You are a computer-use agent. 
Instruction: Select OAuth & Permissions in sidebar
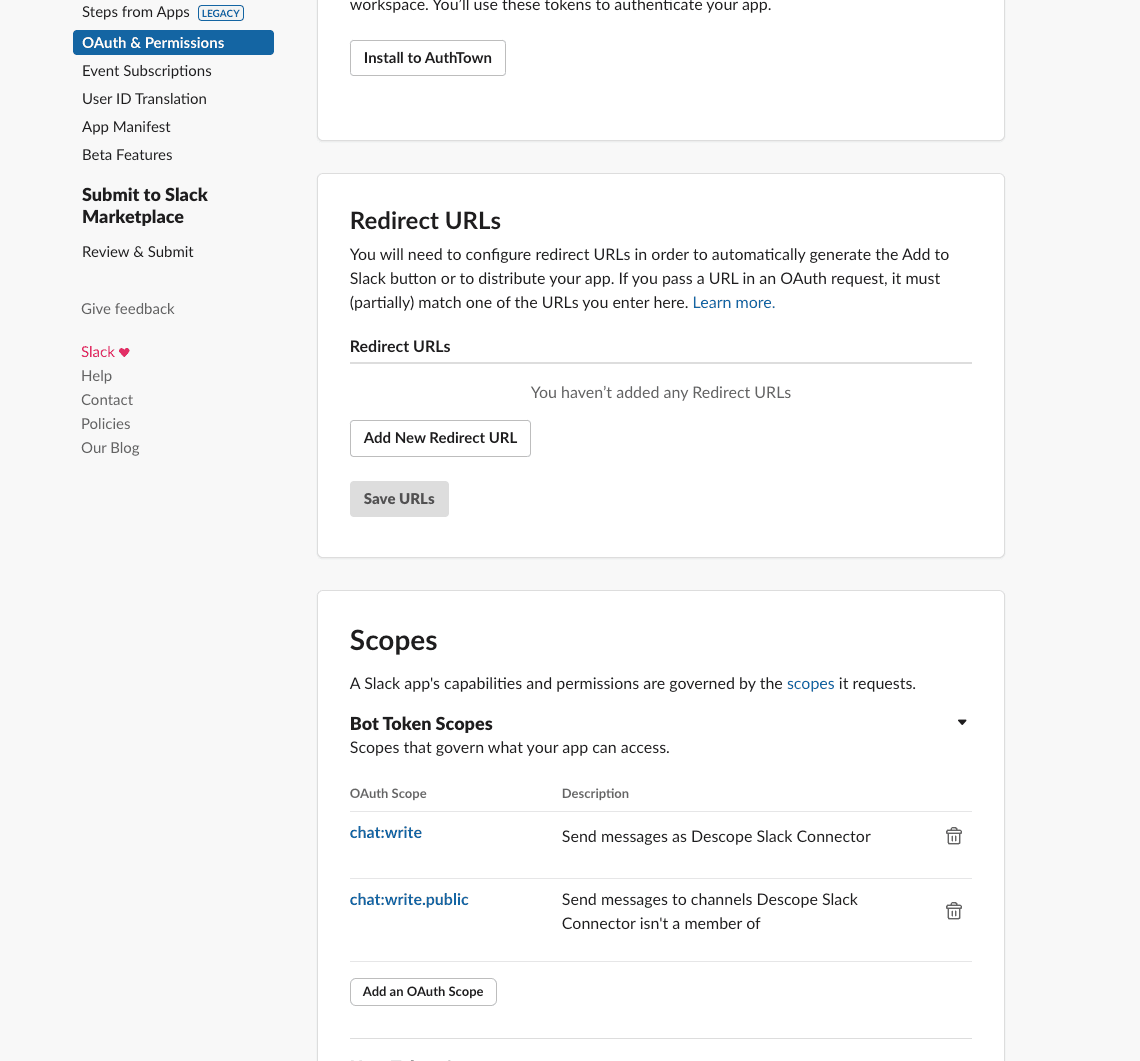[153, 42]
